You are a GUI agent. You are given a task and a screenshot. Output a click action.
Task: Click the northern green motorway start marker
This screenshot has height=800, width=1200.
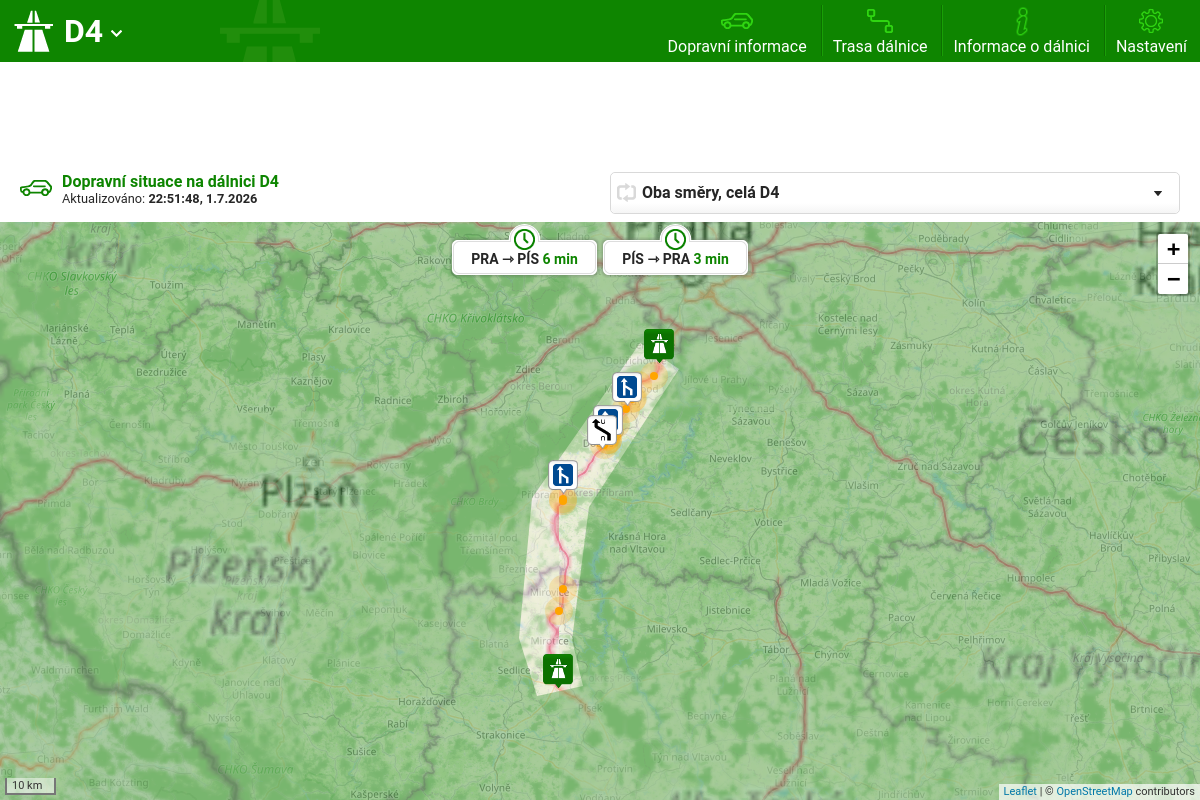click(659, 345)
